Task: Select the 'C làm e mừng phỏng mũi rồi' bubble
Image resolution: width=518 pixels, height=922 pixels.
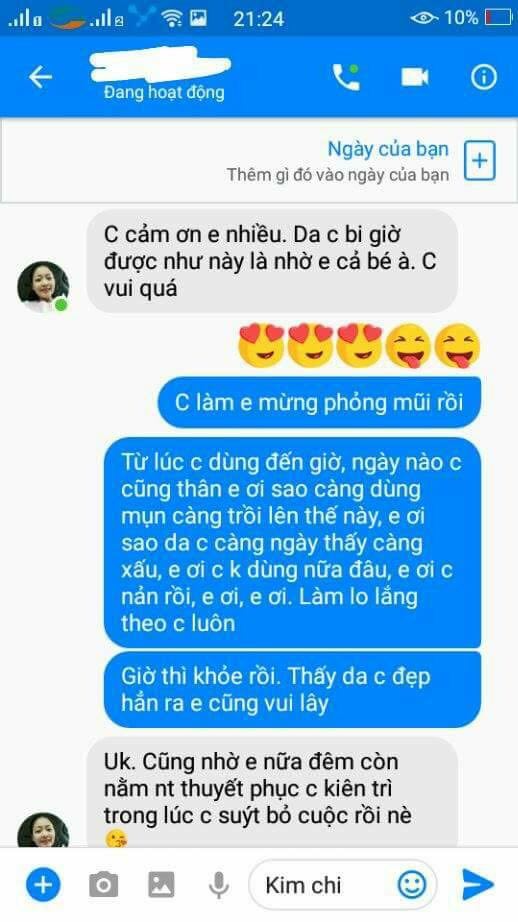Action: pos(319,403)
